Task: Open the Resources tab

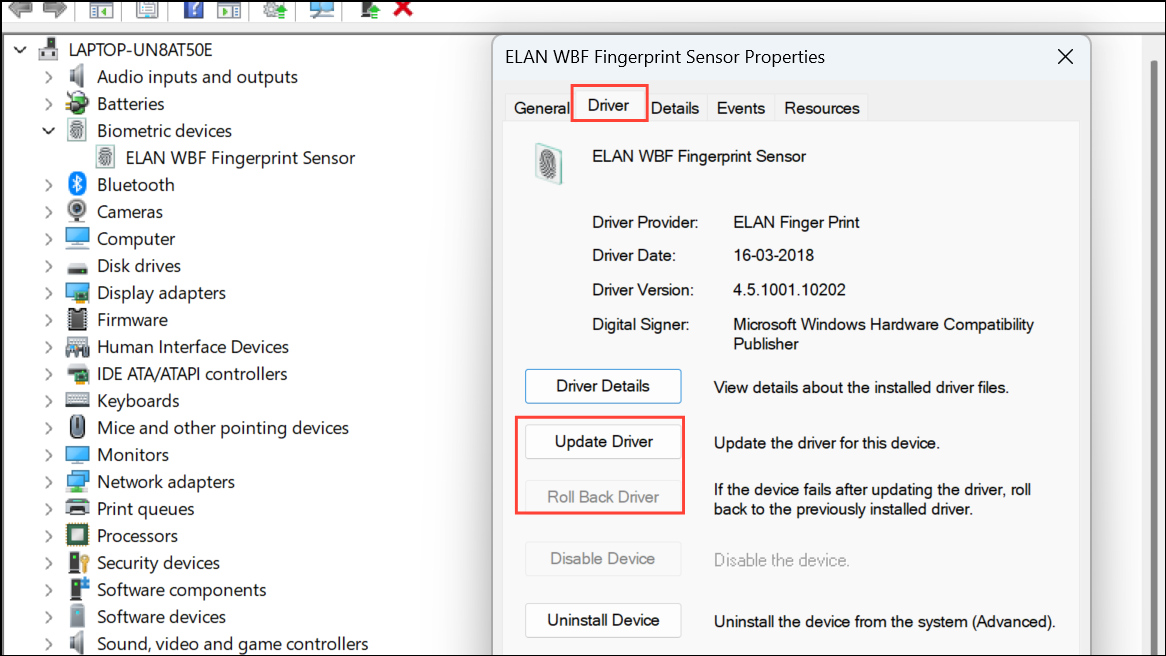Action: [822, 108]
